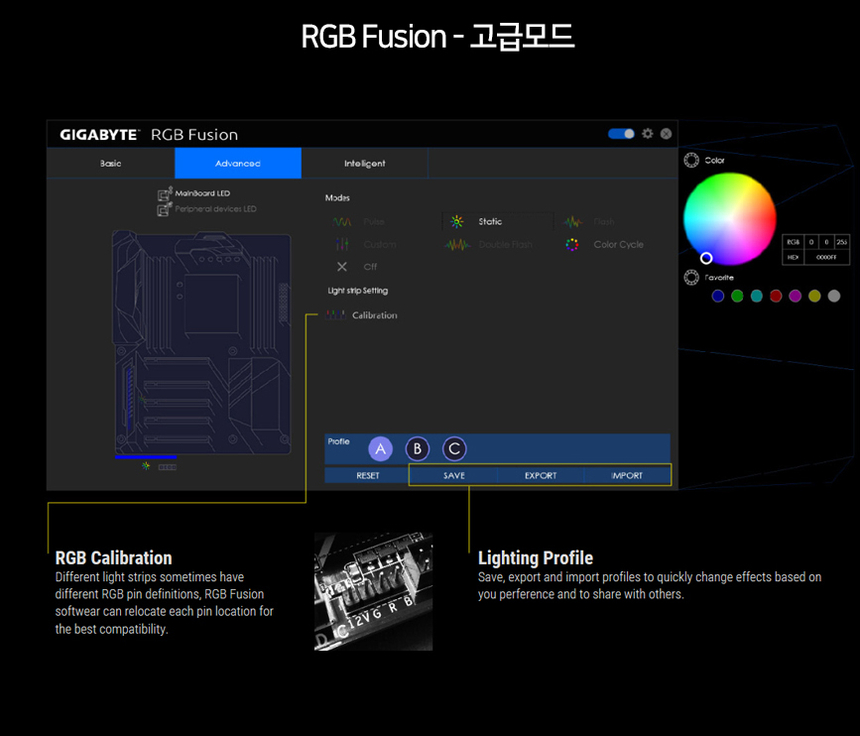Select the MainBoard LED icon
The height and width of the screenshot is (736, 860).
click(x=165, y=194)
